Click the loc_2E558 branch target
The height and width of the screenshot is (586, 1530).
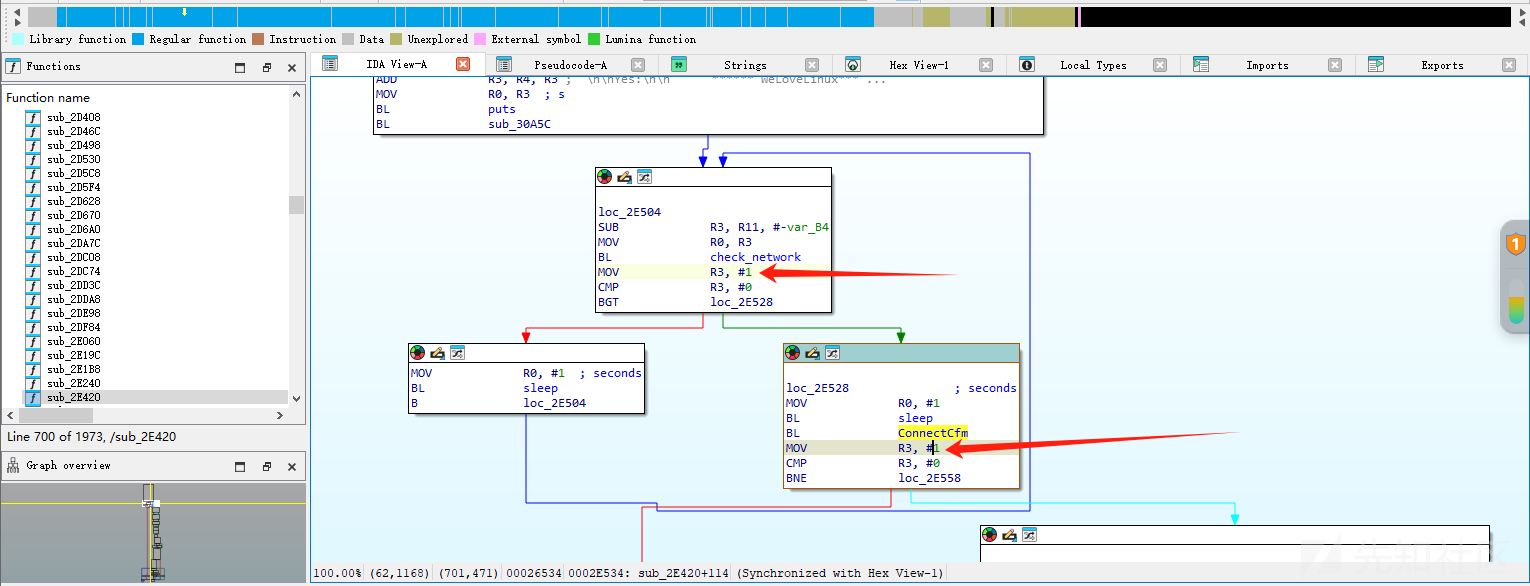(x=929, y=478)
